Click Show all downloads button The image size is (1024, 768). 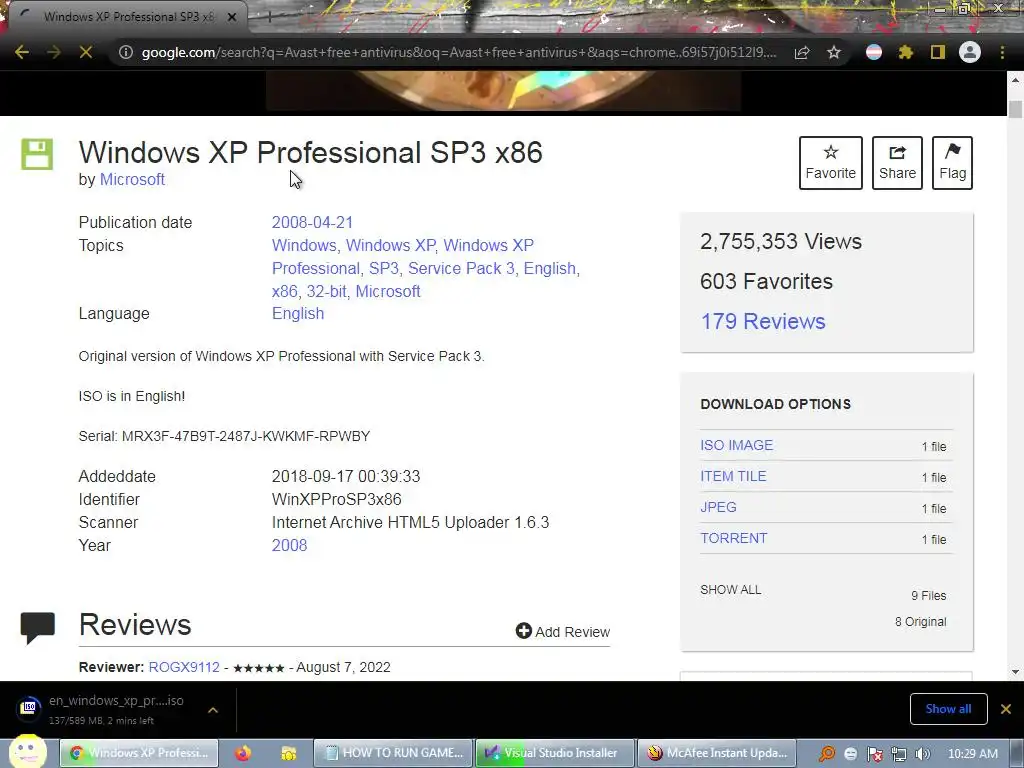pos(948,709)
